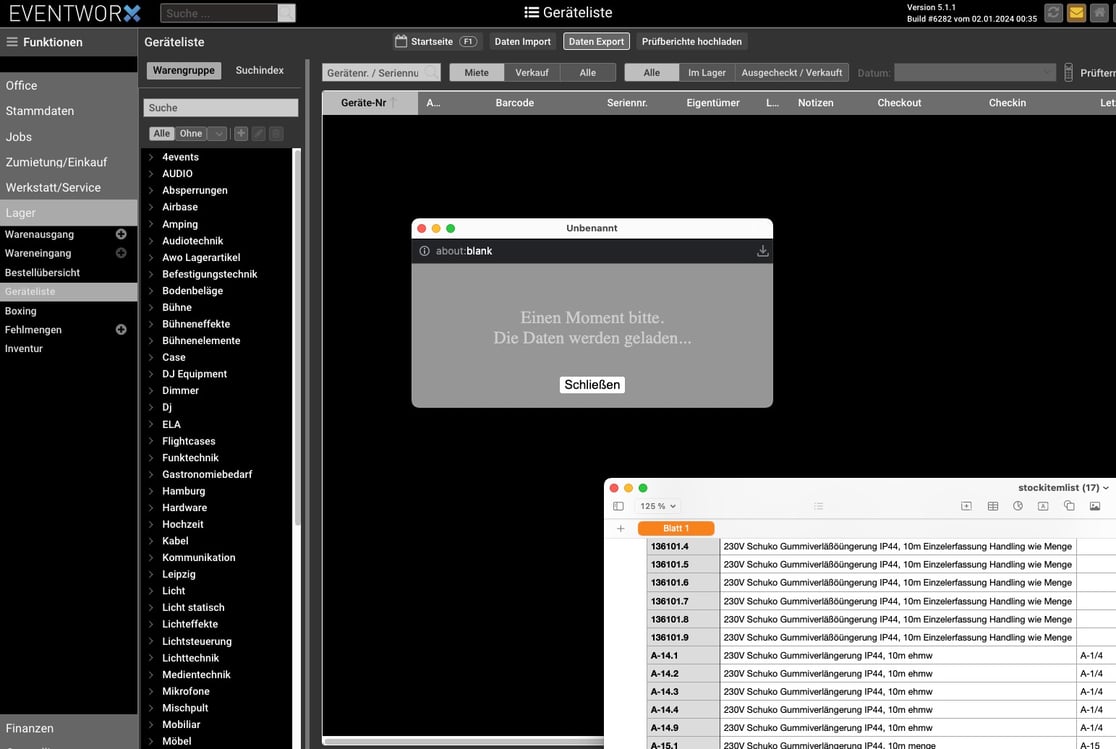
Task: Add new Warengruppe with plus icon
Action: [241, 134]
